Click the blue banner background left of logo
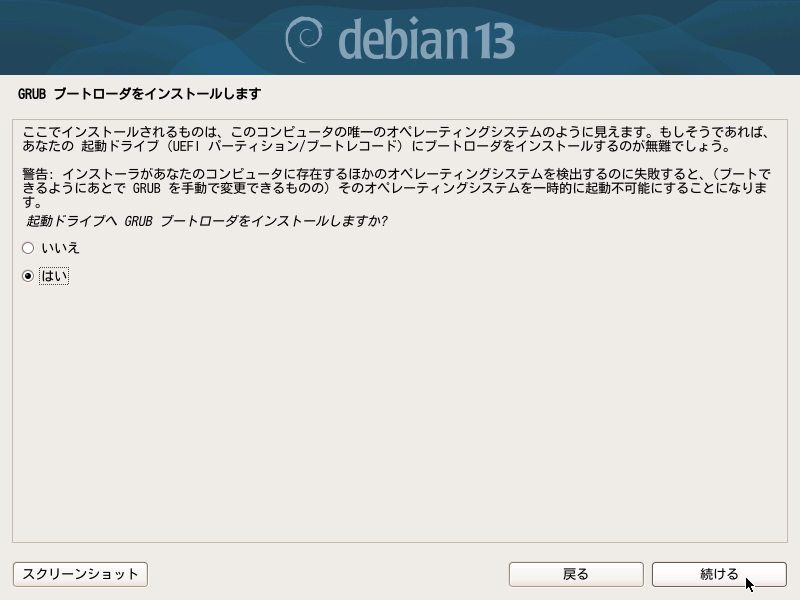800x600 pixels. pos(138,38)
